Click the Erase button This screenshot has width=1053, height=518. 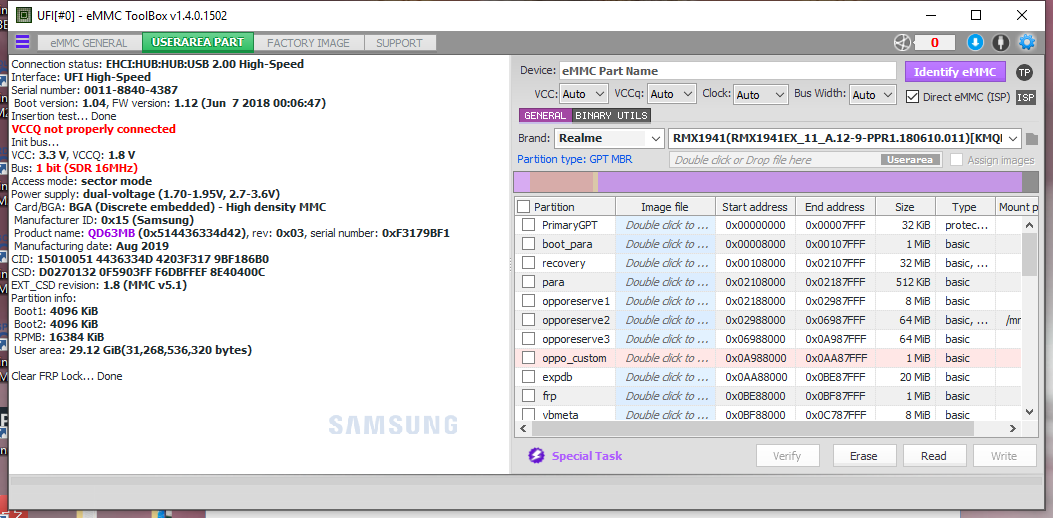click(864, 456)
